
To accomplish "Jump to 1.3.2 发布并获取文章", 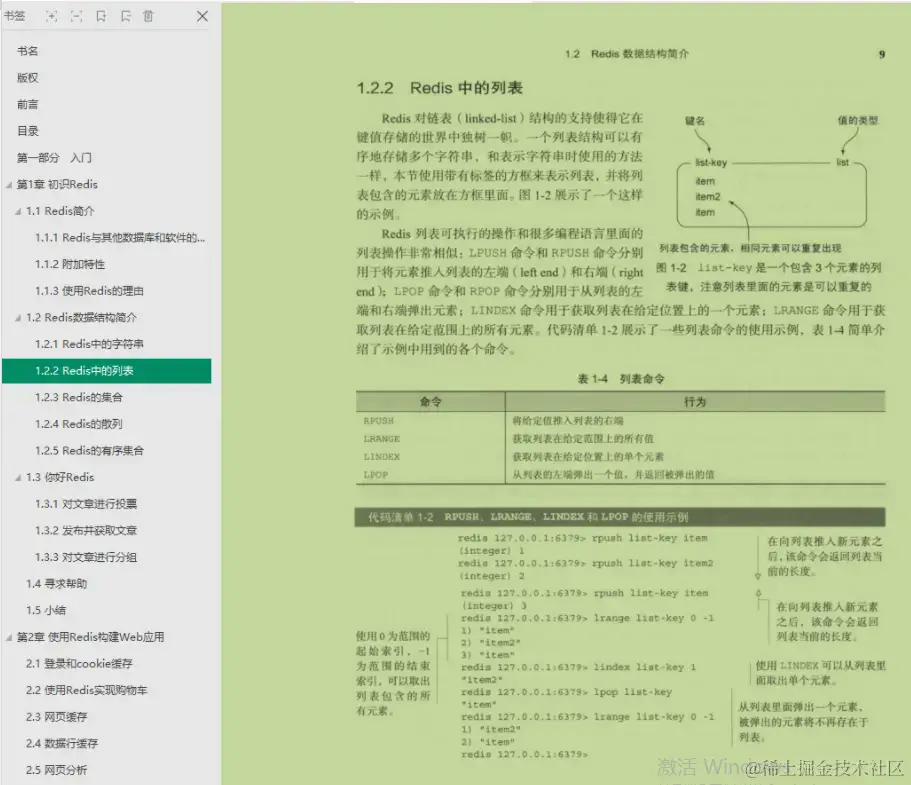I will 85,531.
